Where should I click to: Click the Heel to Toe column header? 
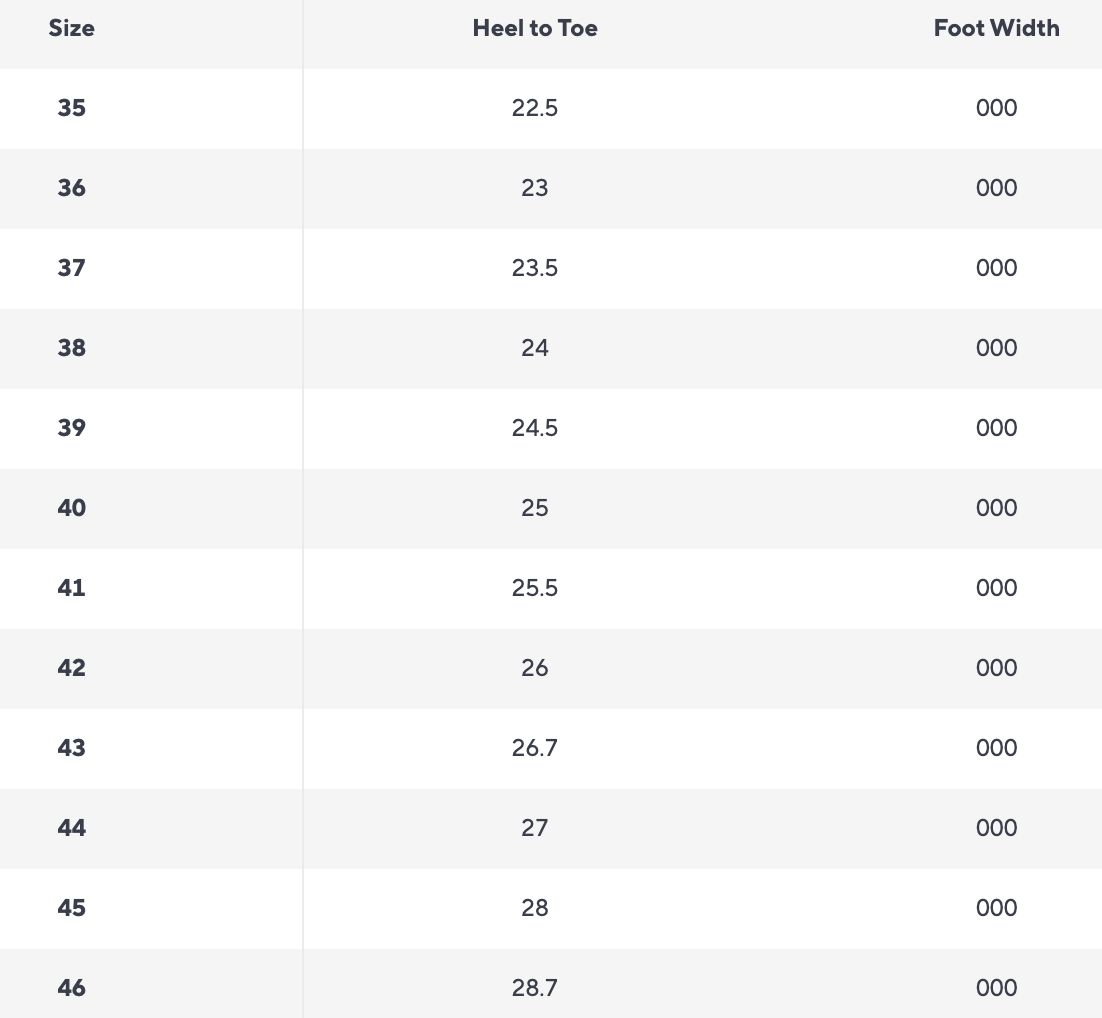[x=535, y=28]
